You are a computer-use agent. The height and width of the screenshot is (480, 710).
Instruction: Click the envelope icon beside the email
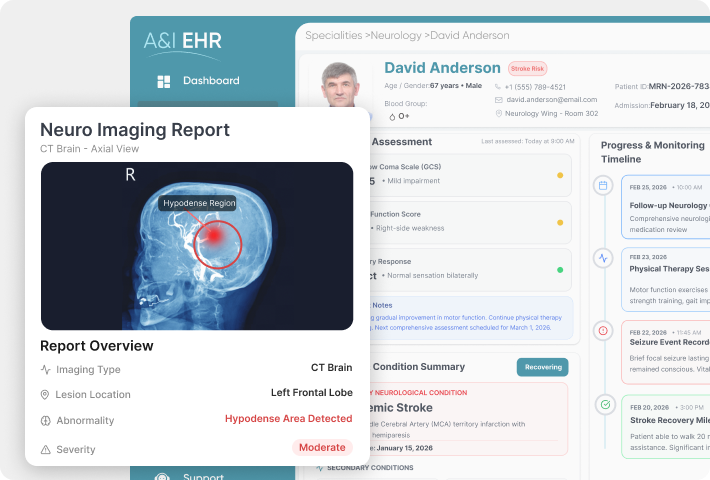499,100
